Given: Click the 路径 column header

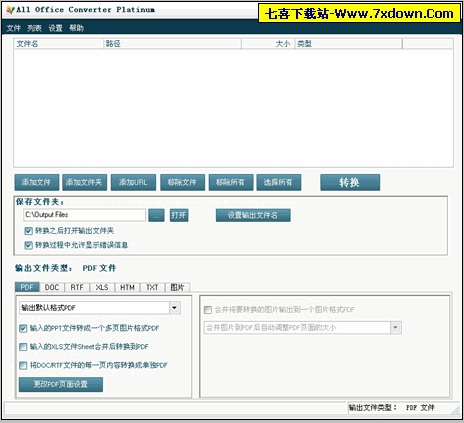Looking at the screenshot, I should (172, 44).
